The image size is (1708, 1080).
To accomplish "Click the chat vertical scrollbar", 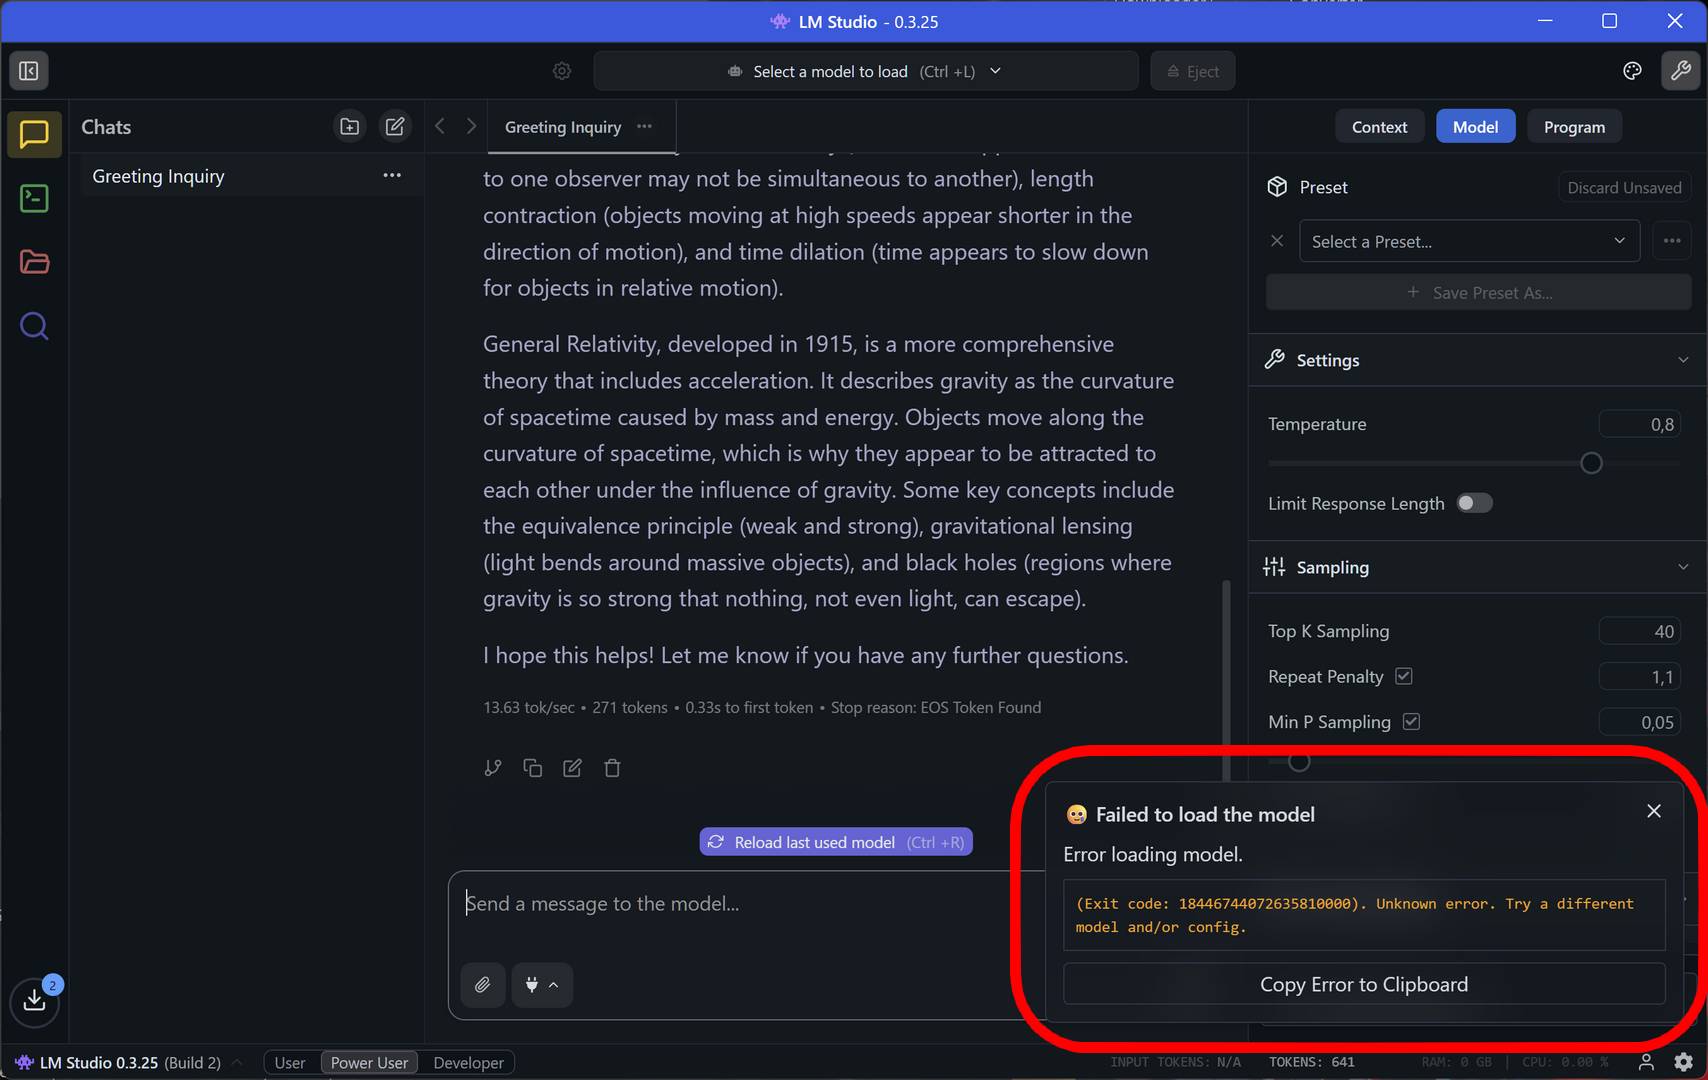I will [1226, 680].
